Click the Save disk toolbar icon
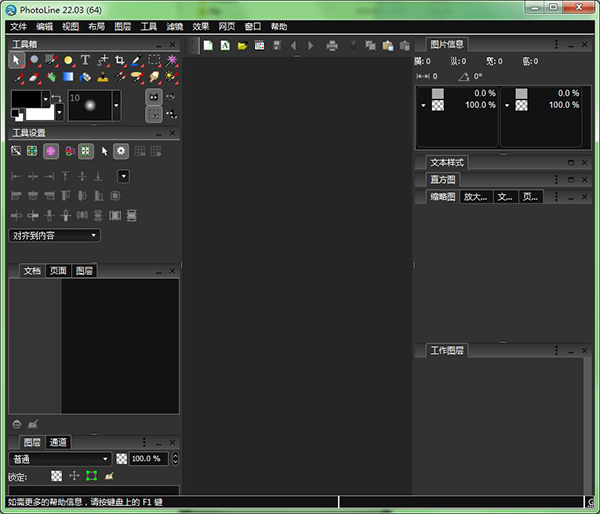600x514 pixels. point(277,46)
